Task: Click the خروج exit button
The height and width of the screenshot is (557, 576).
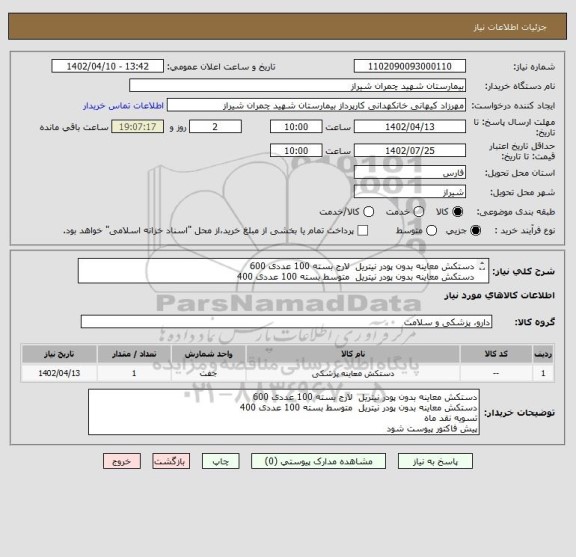Action: pyautogui.click(x=122, y=461)
